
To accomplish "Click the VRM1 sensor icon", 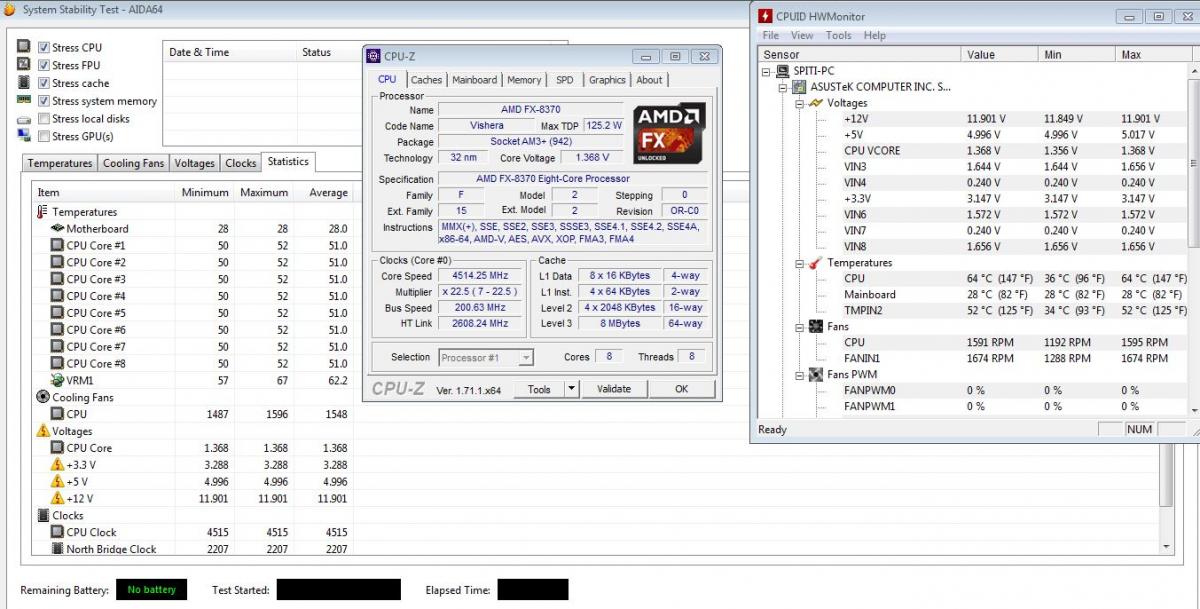I will pos(57,380).
